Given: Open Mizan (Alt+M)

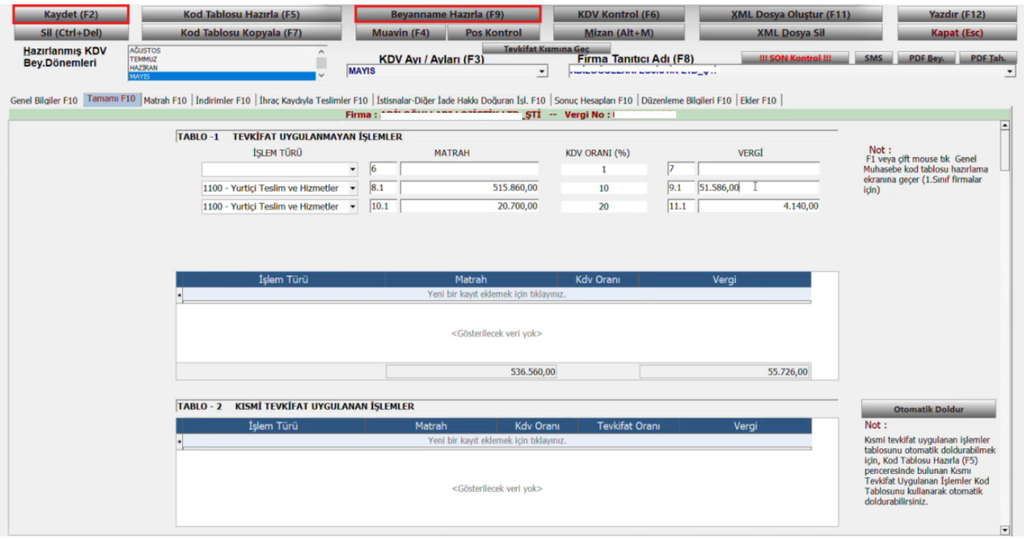Looking at the screenshot, I should tap(618, 33).
